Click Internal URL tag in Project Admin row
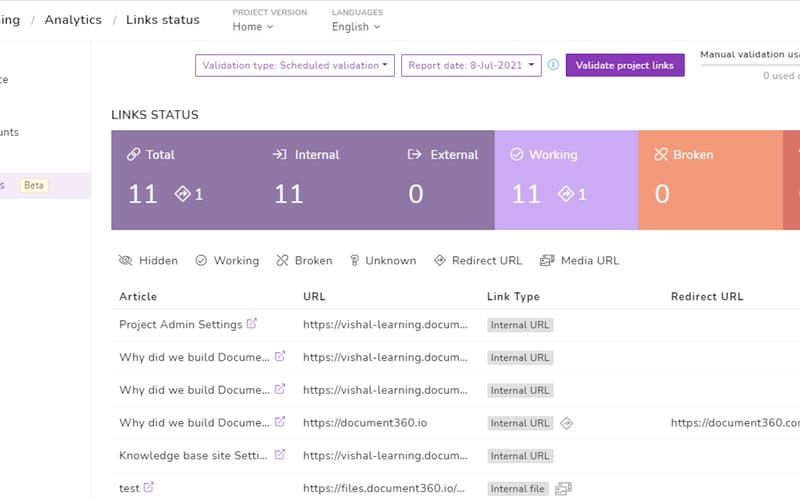The width and height of the screenshot is (800, 500). [520, 325]
